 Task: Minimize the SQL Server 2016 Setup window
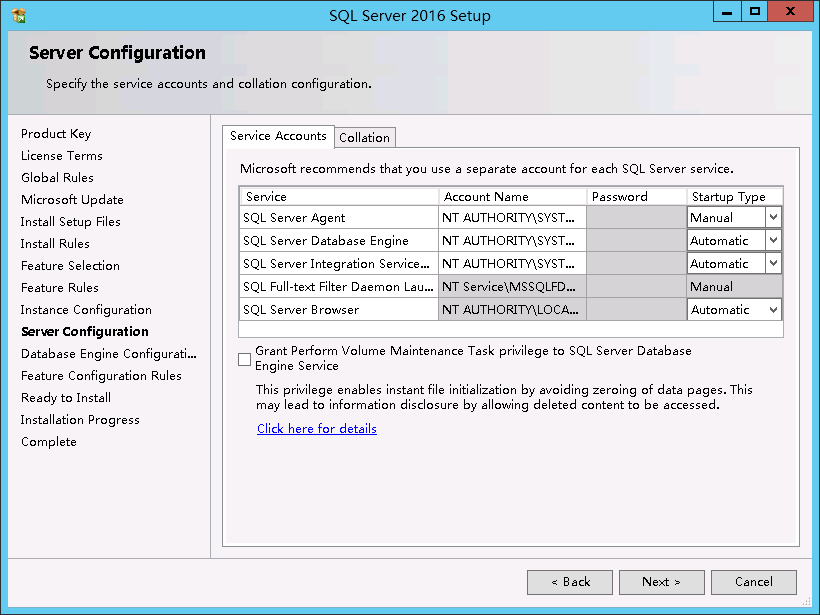[x=727, y=13]
